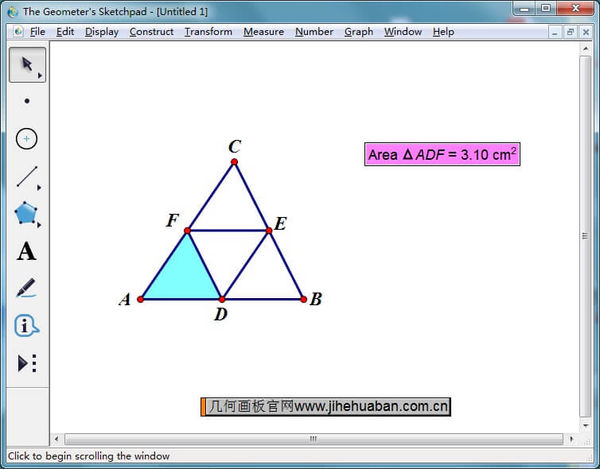The width and height of the screenshot is (600, 469).
Task: Select the Compass circle tool
Action: pos(26,138)
